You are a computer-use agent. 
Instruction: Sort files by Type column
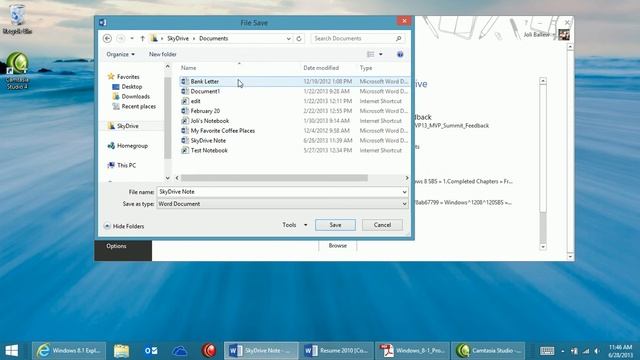point(366,68)
